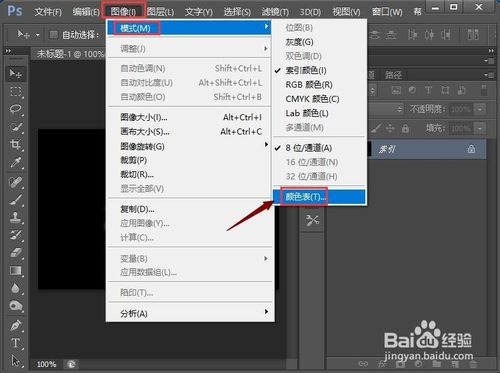Select the Move tool in the toolbox
This screenshot has height=373, width=500.
15,73
